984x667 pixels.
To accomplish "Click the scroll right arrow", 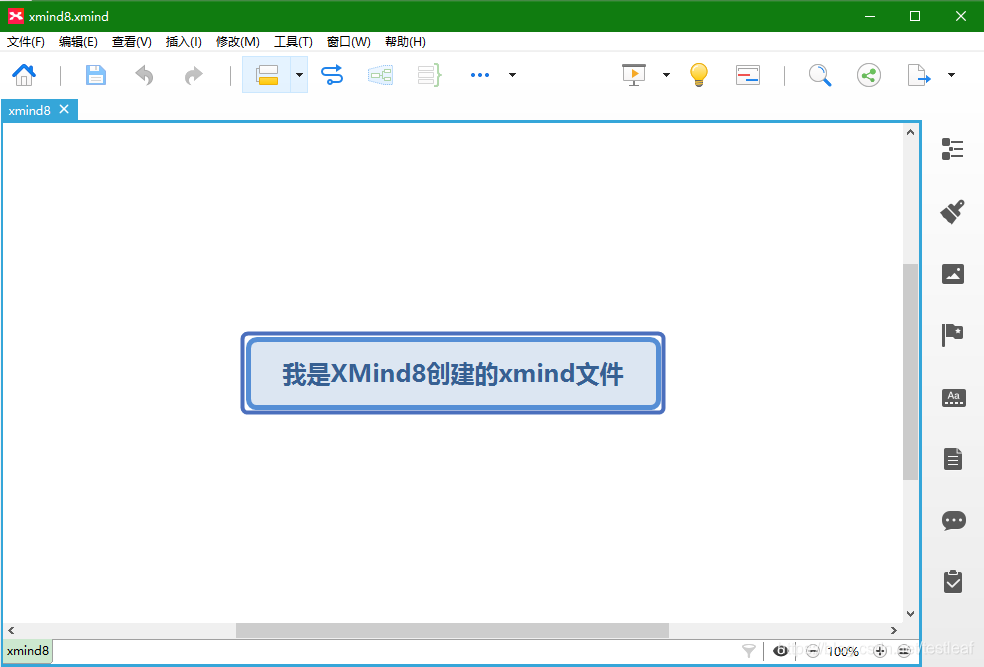I will (894, 630).
